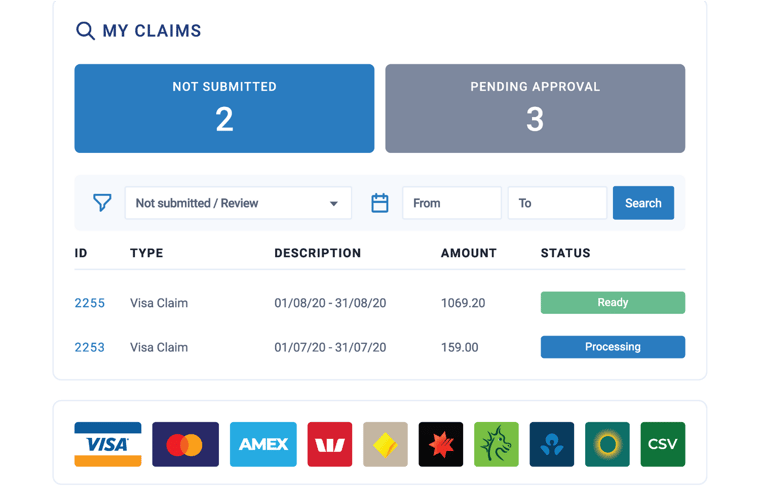Click Visa Claim in row 2253

159,347
